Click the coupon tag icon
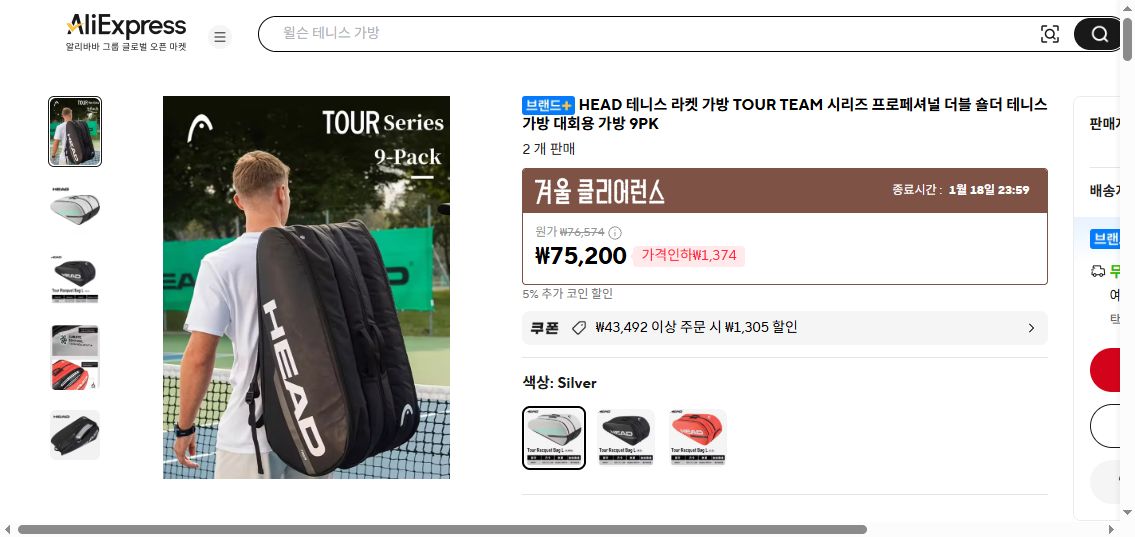This screenshot has height=537, width=1135. click(x=578, y=328)
